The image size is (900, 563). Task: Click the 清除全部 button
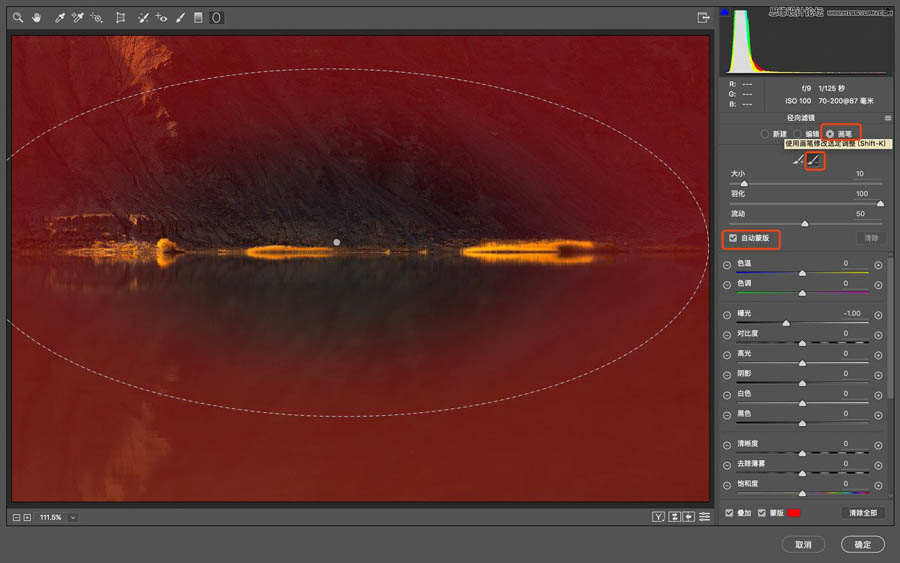pos(862,513)
